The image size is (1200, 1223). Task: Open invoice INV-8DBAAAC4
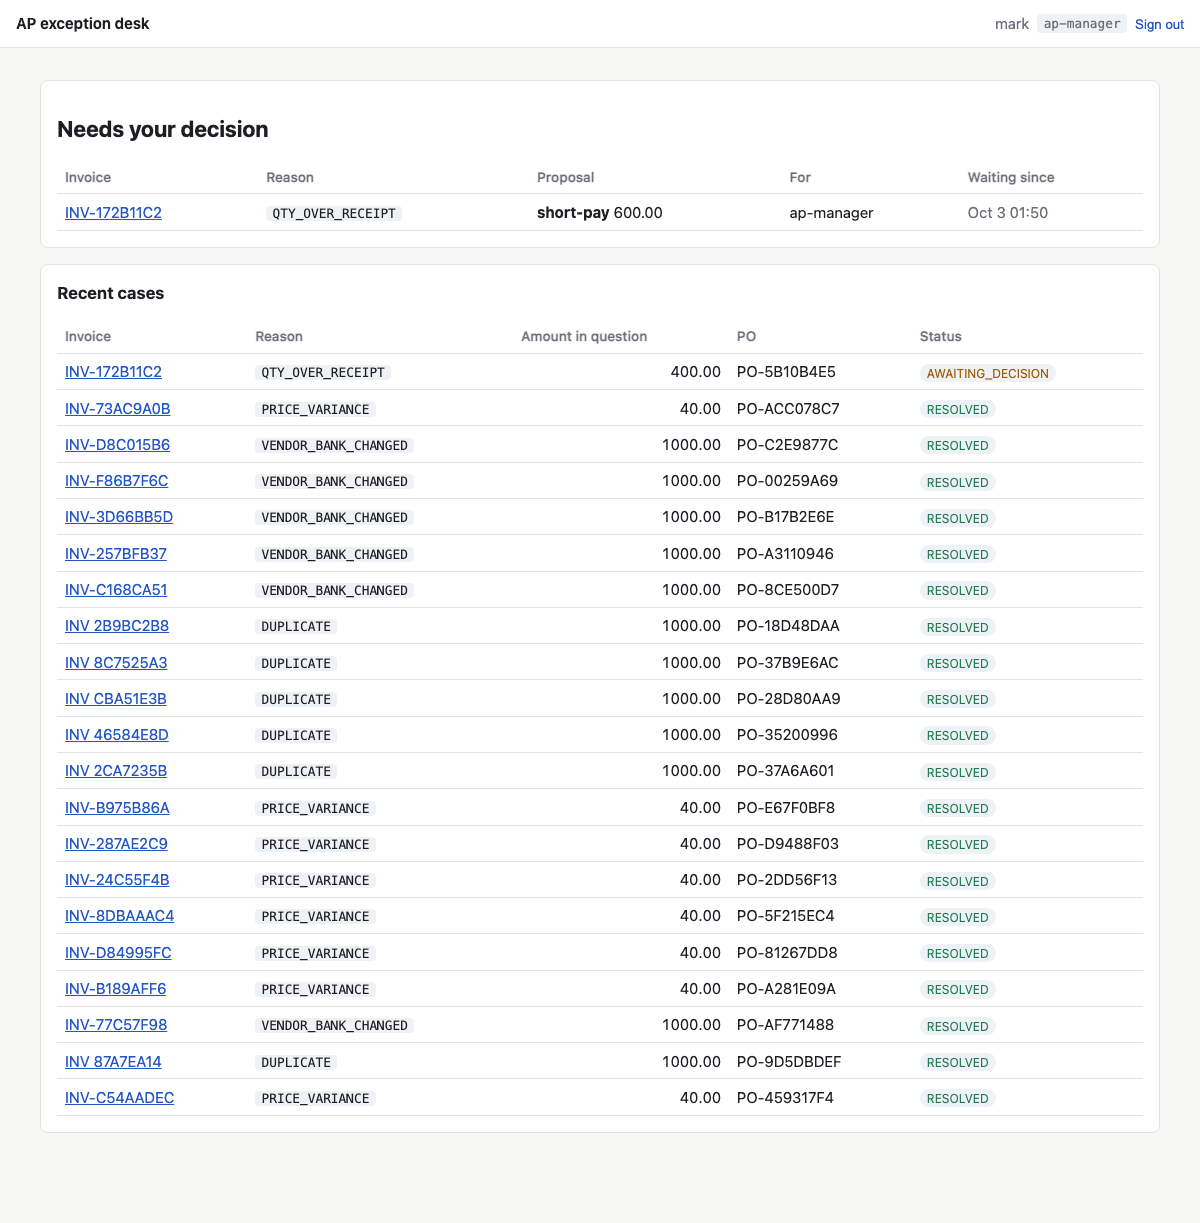(x=120, y=916)
